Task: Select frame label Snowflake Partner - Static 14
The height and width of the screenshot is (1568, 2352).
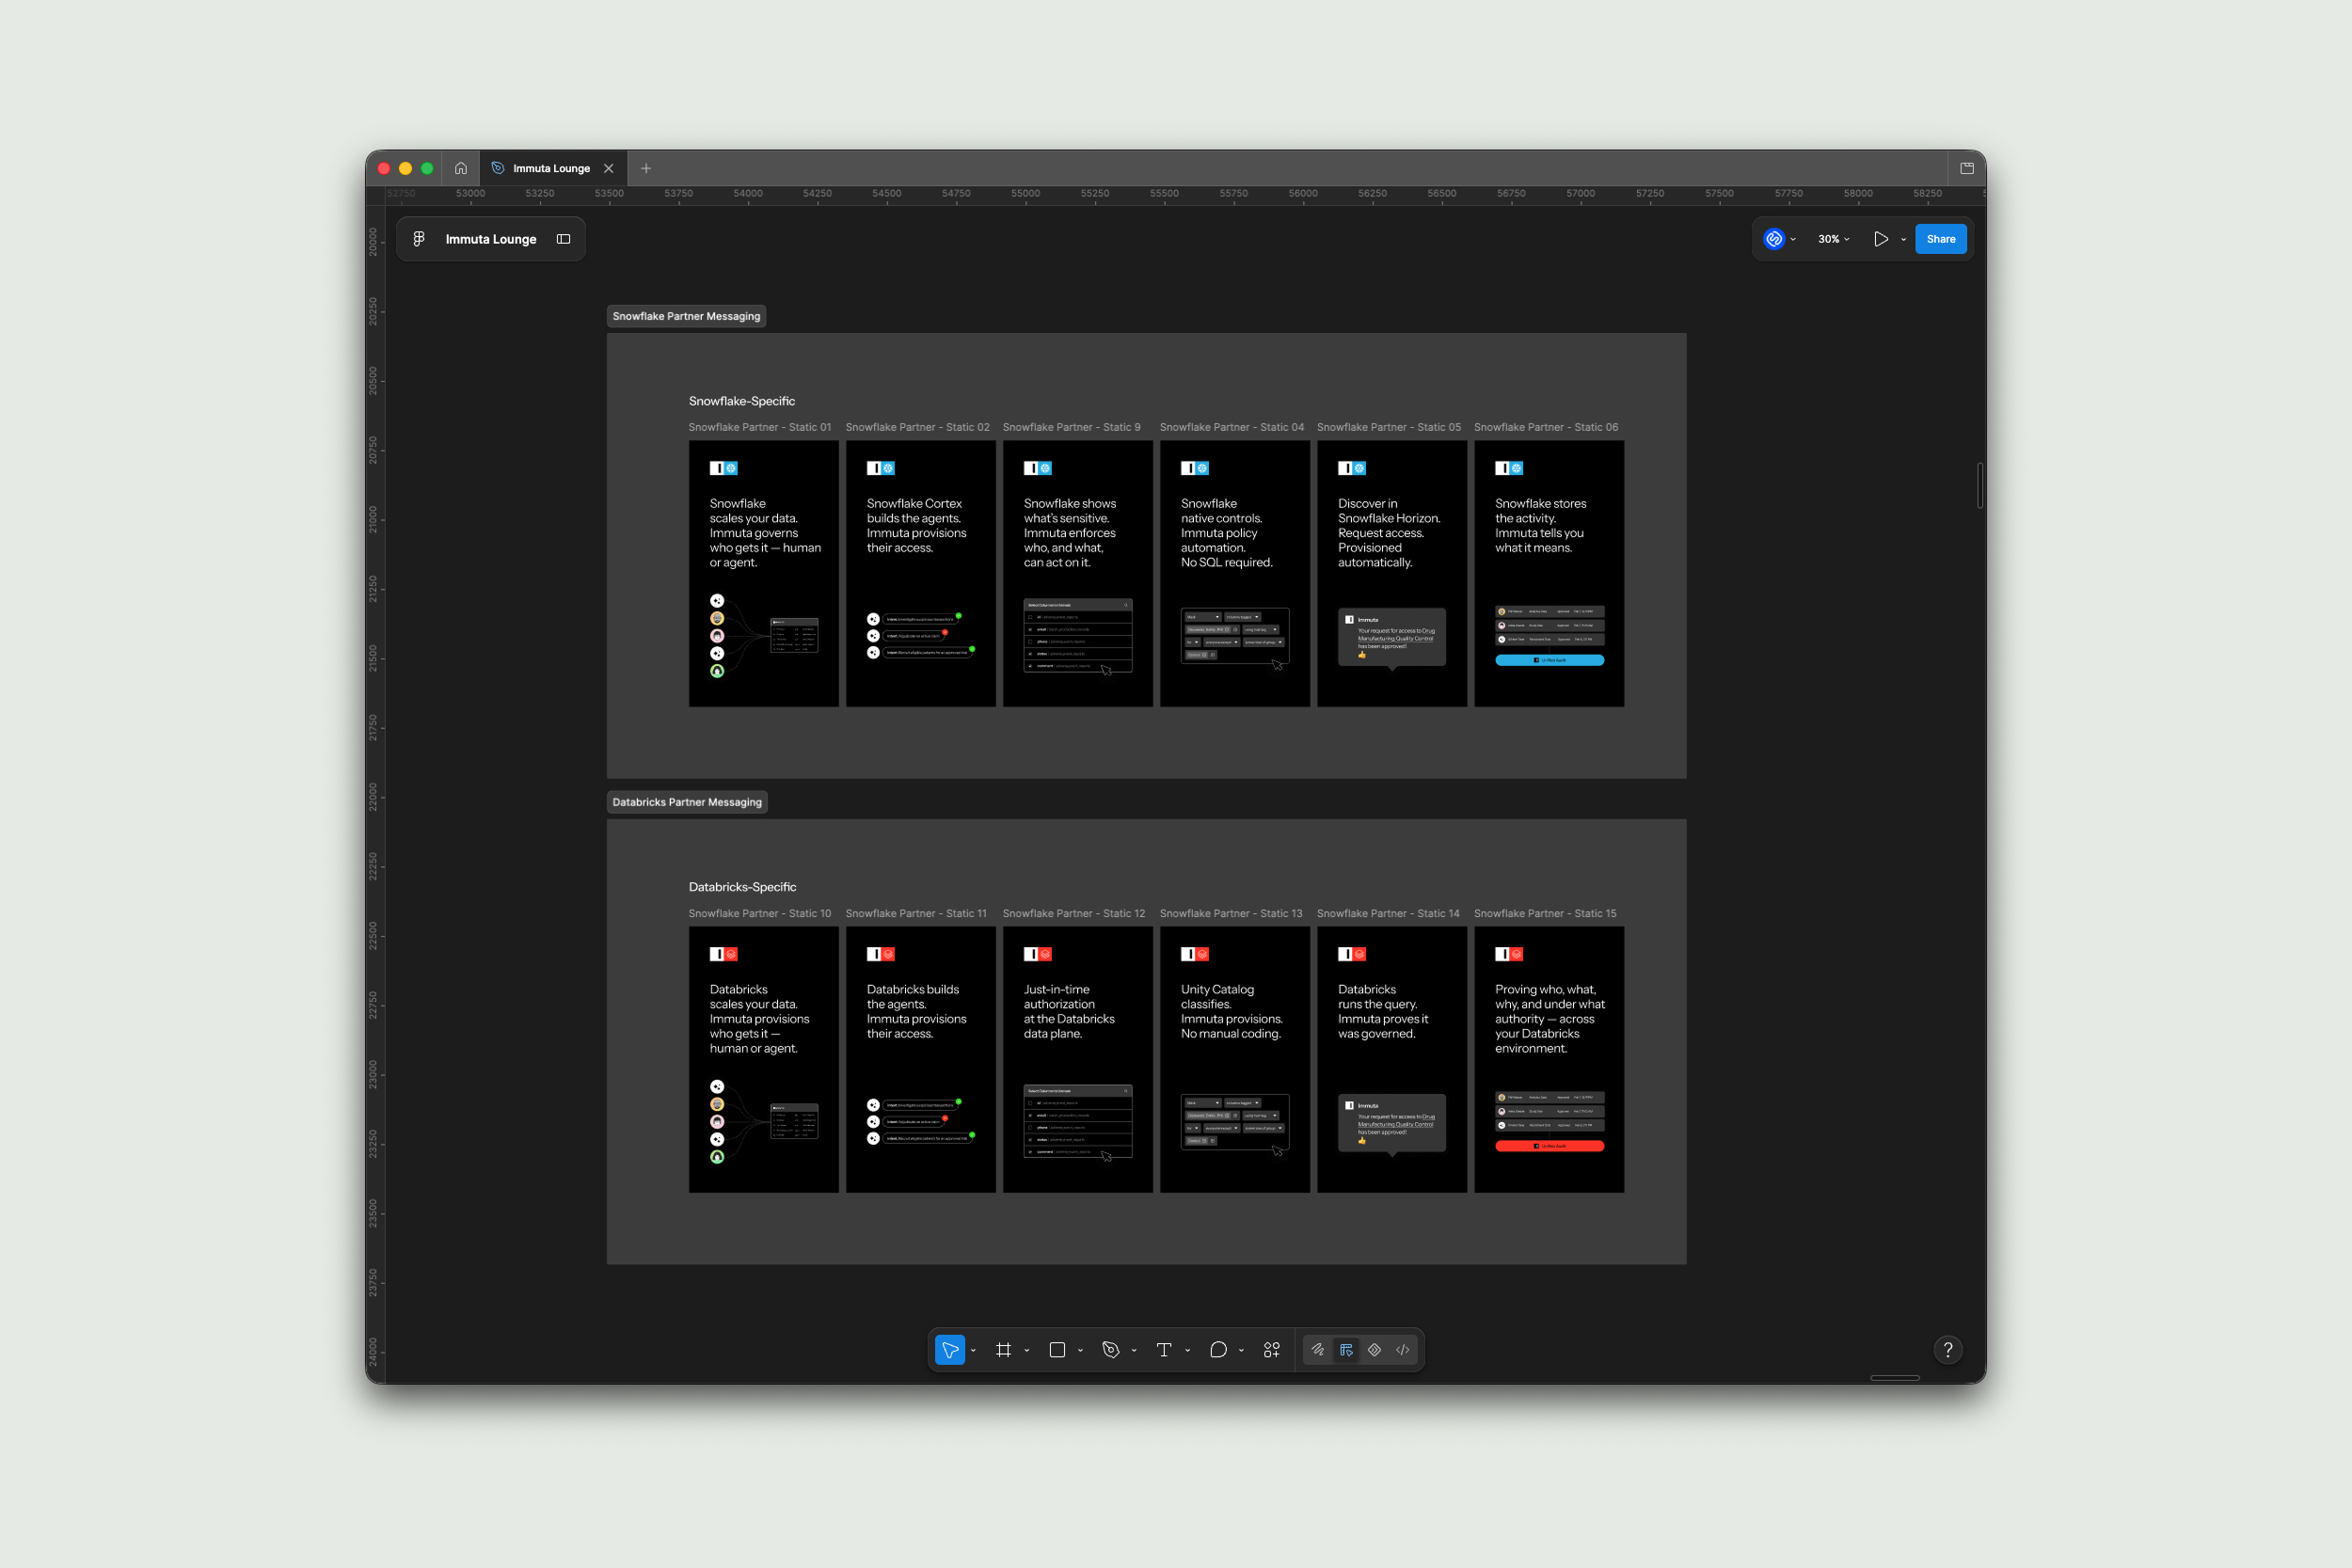Action: pos(1388,913)
